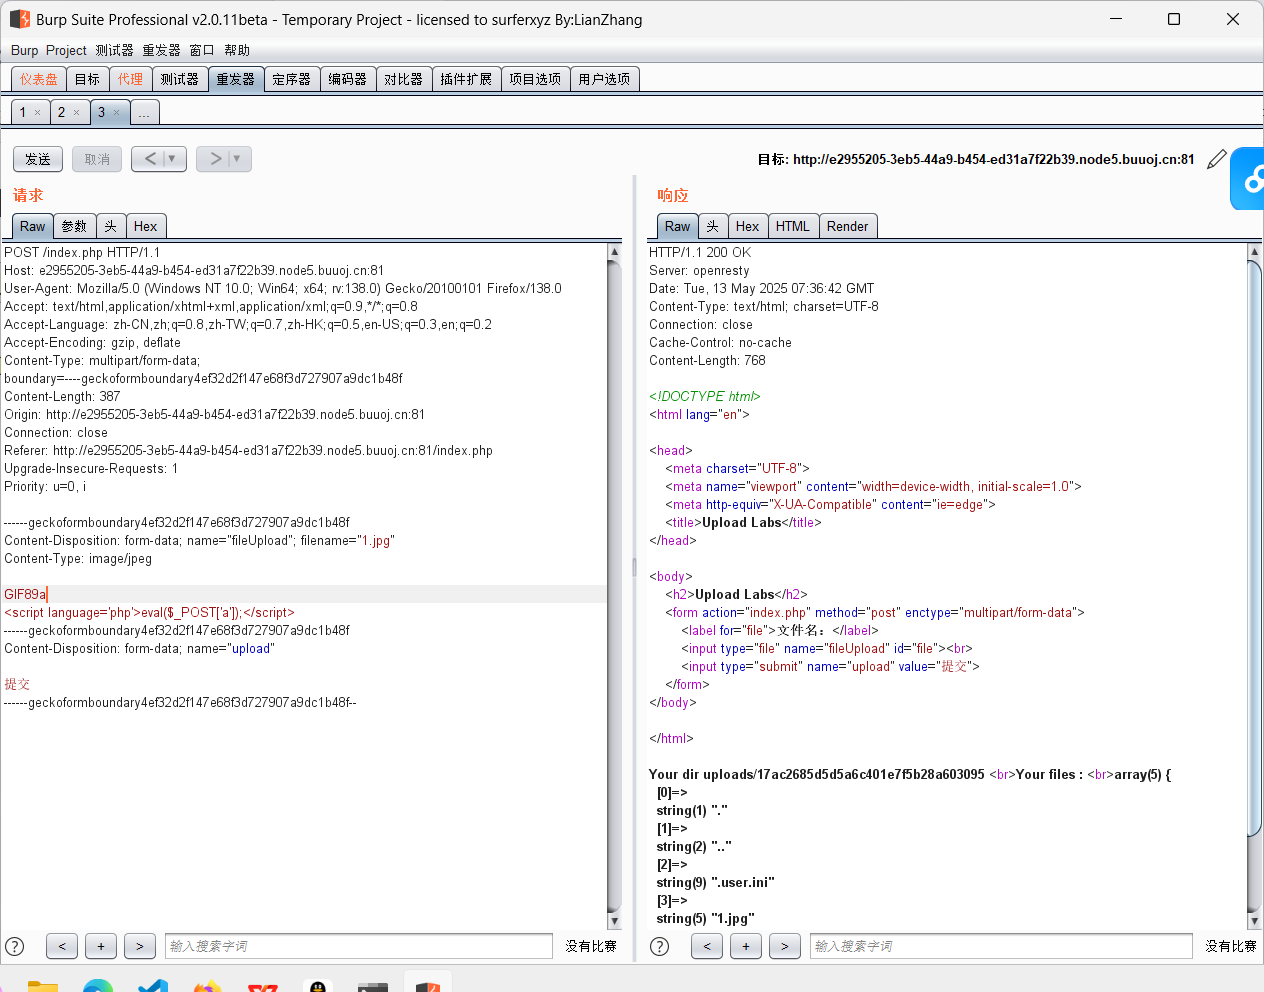Switch to the 插件扩展 tab
The width and height of the screenshot is (1264, 992).
(466, 79)
